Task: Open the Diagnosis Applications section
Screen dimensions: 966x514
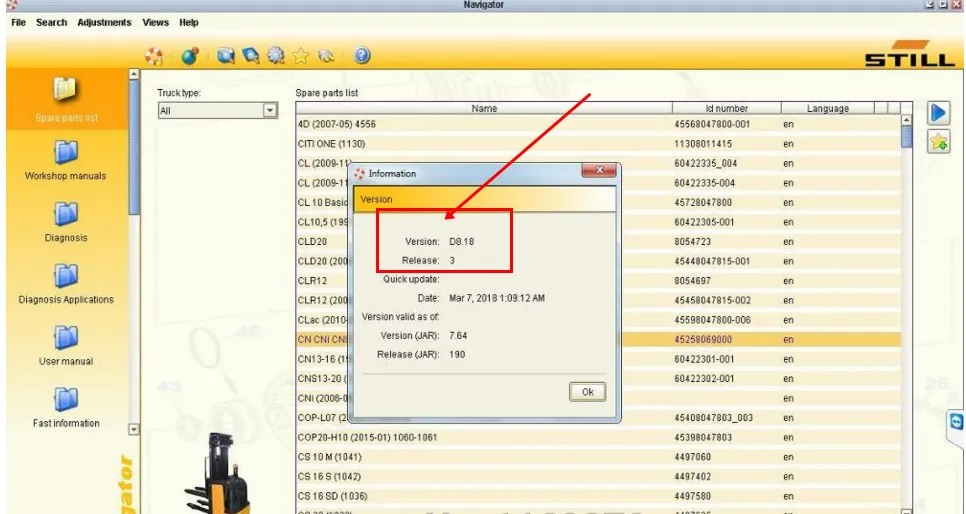Action: [66, 284]
